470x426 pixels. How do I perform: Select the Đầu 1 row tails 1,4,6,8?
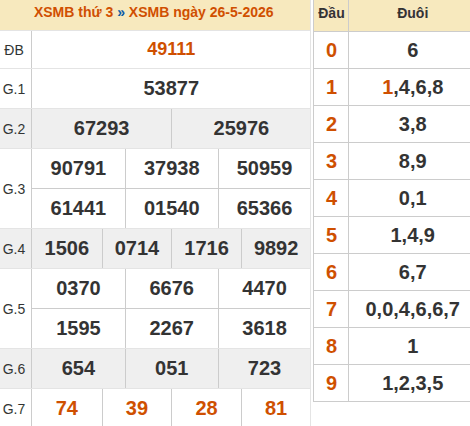point(413,87)
